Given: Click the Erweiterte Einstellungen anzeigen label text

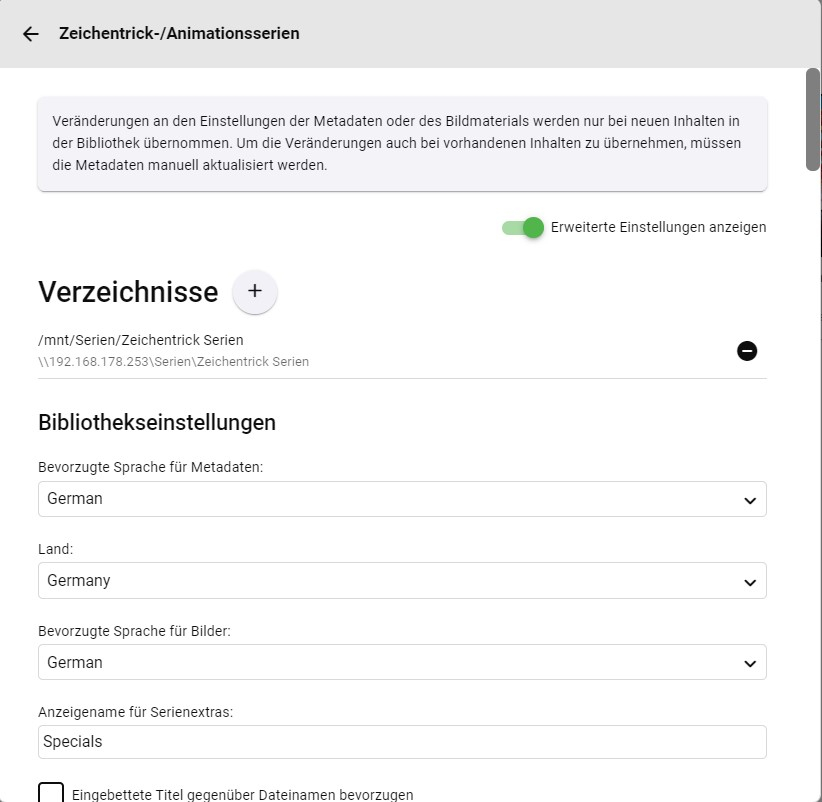Looking at the screenshot, I should tap(658, 228).
